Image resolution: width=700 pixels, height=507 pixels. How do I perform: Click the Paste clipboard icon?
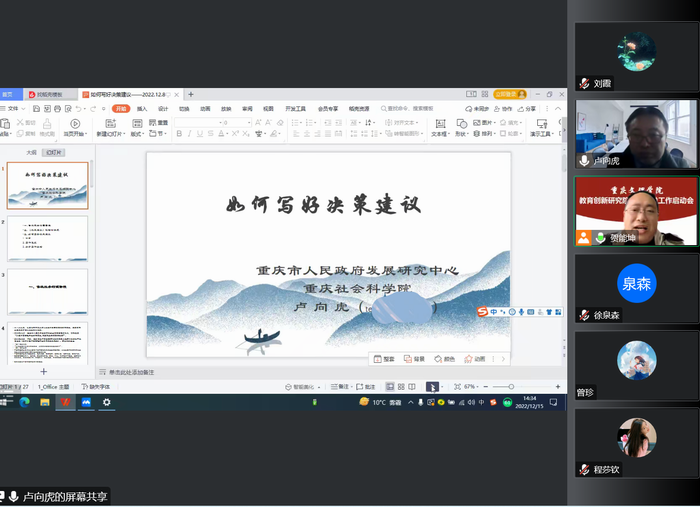click(x=5, y=123)
